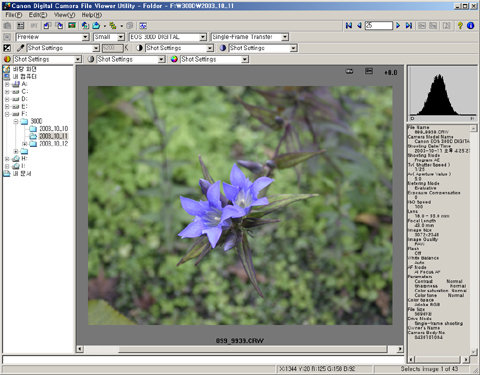Viewport: 480px width, 375px height.
Task: Open the View menu
Action: click(64, 15)
